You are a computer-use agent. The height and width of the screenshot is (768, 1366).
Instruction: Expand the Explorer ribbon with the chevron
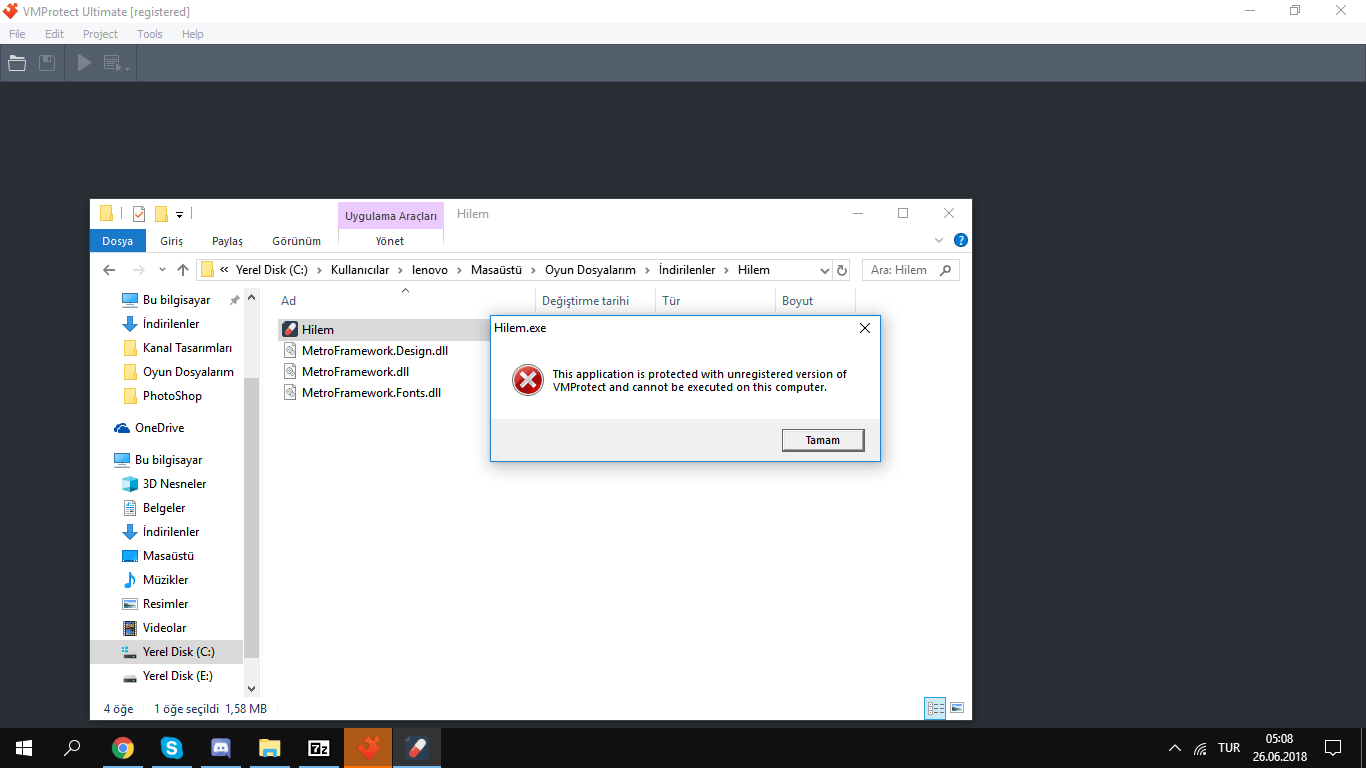click(x=939, y=241)
